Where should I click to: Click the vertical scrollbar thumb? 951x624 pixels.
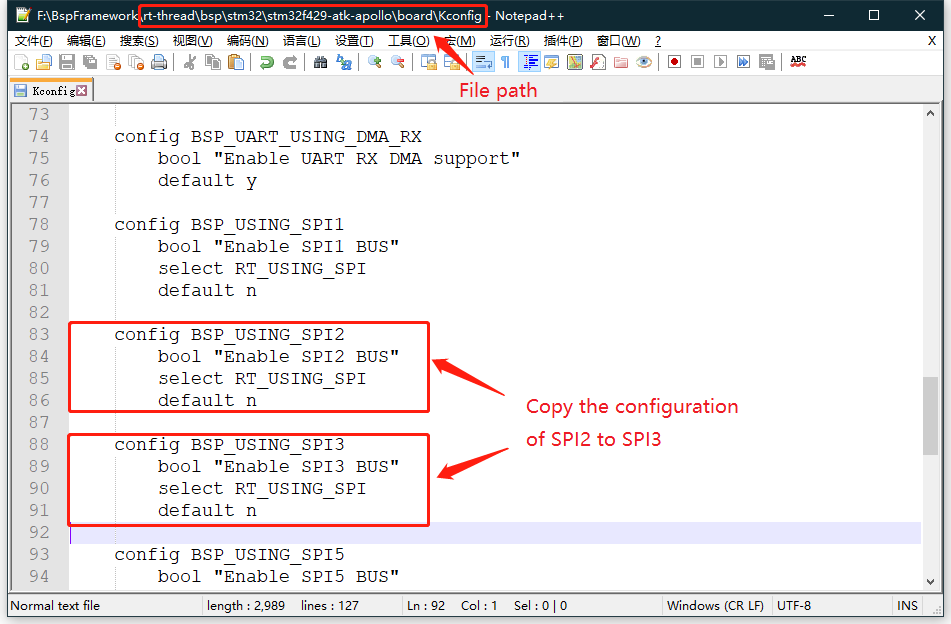930,415
